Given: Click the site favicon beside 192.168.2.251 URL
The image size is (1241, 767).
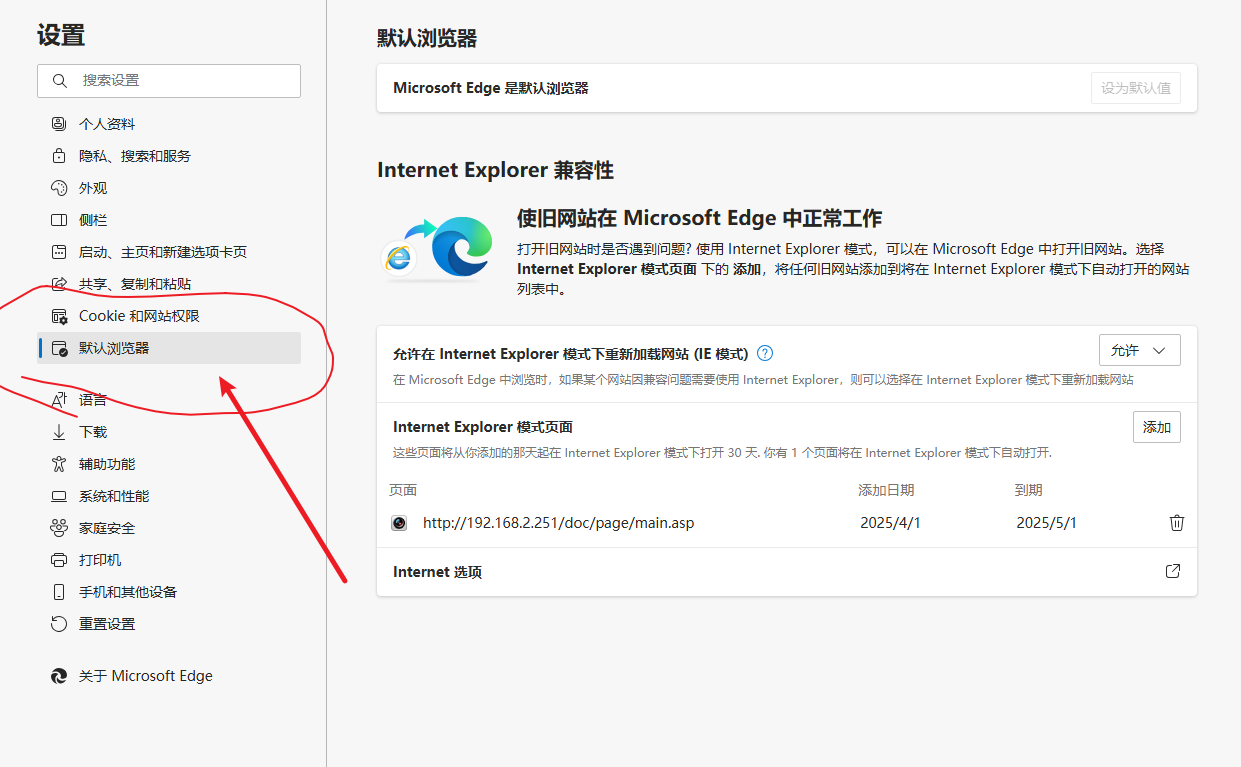Looking at the screenshot, I should pos(399,523).
